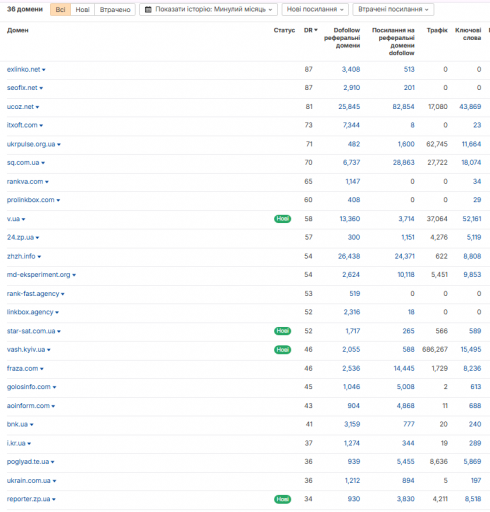Expand the ucoz.net domain arrow
This screenshot has height=512, width=490.
coord(37,107)
